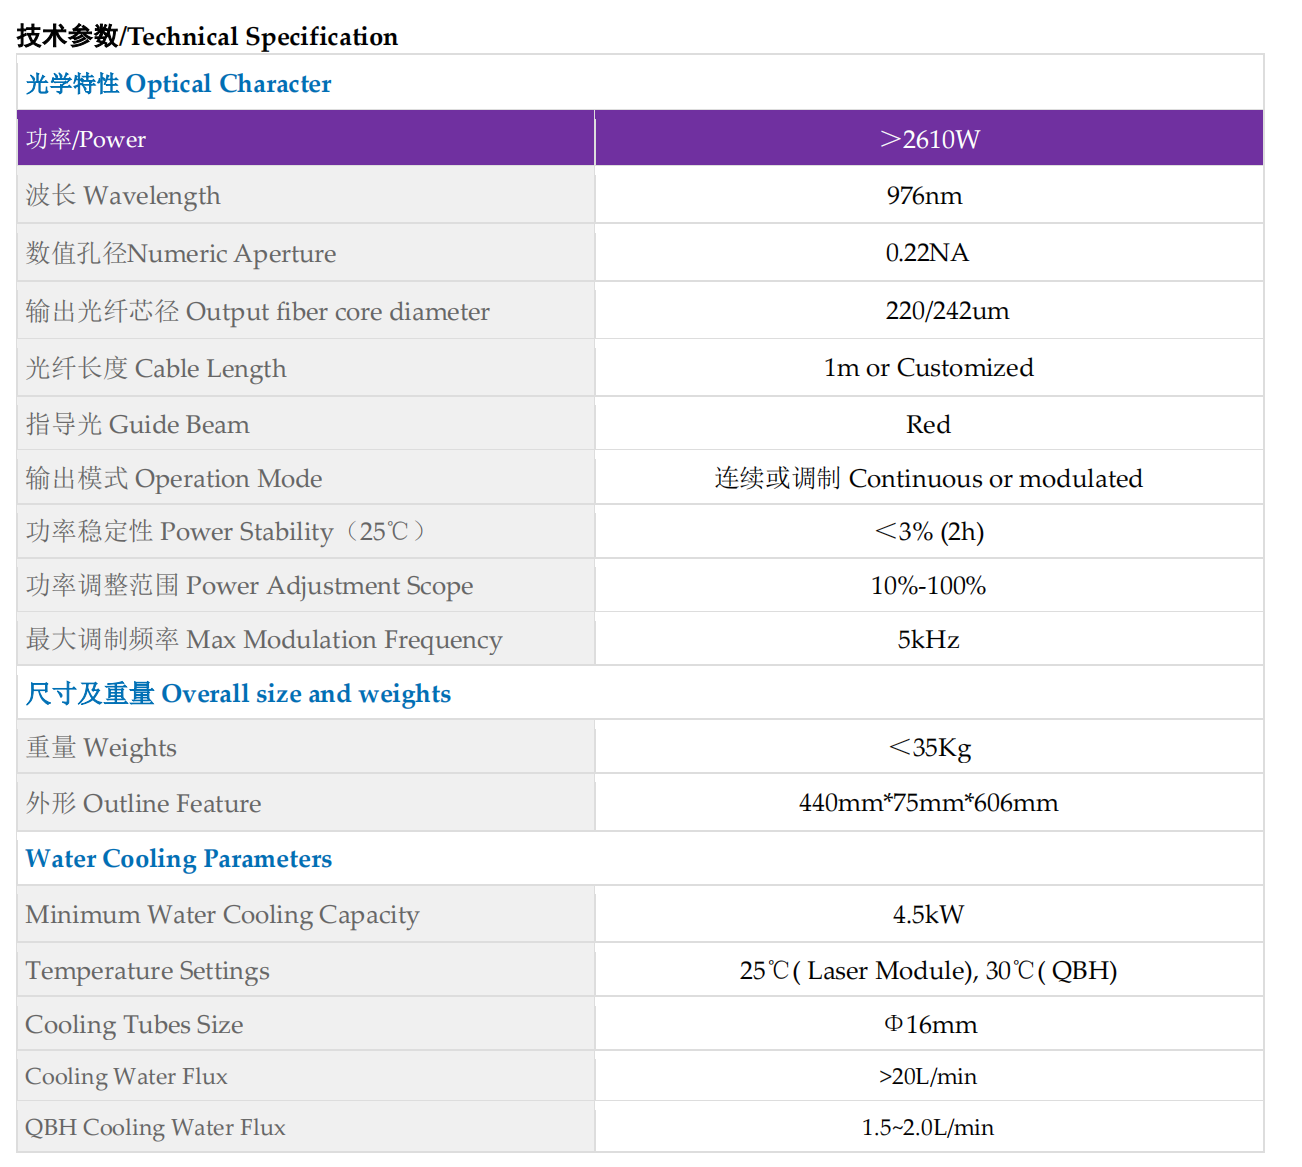Select the 10%-100% adjustment scope value

click(928, 586)
